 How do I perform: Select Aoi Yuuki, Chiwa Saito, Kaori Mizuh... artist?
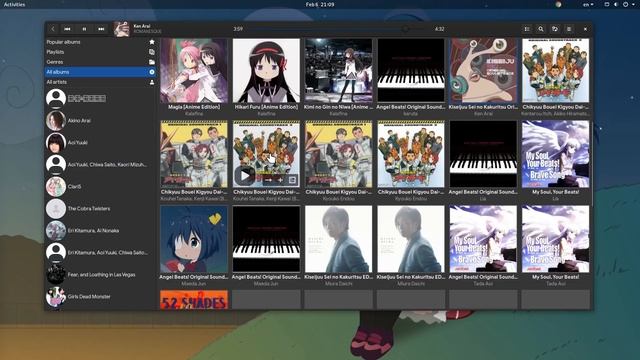(100, 164)
